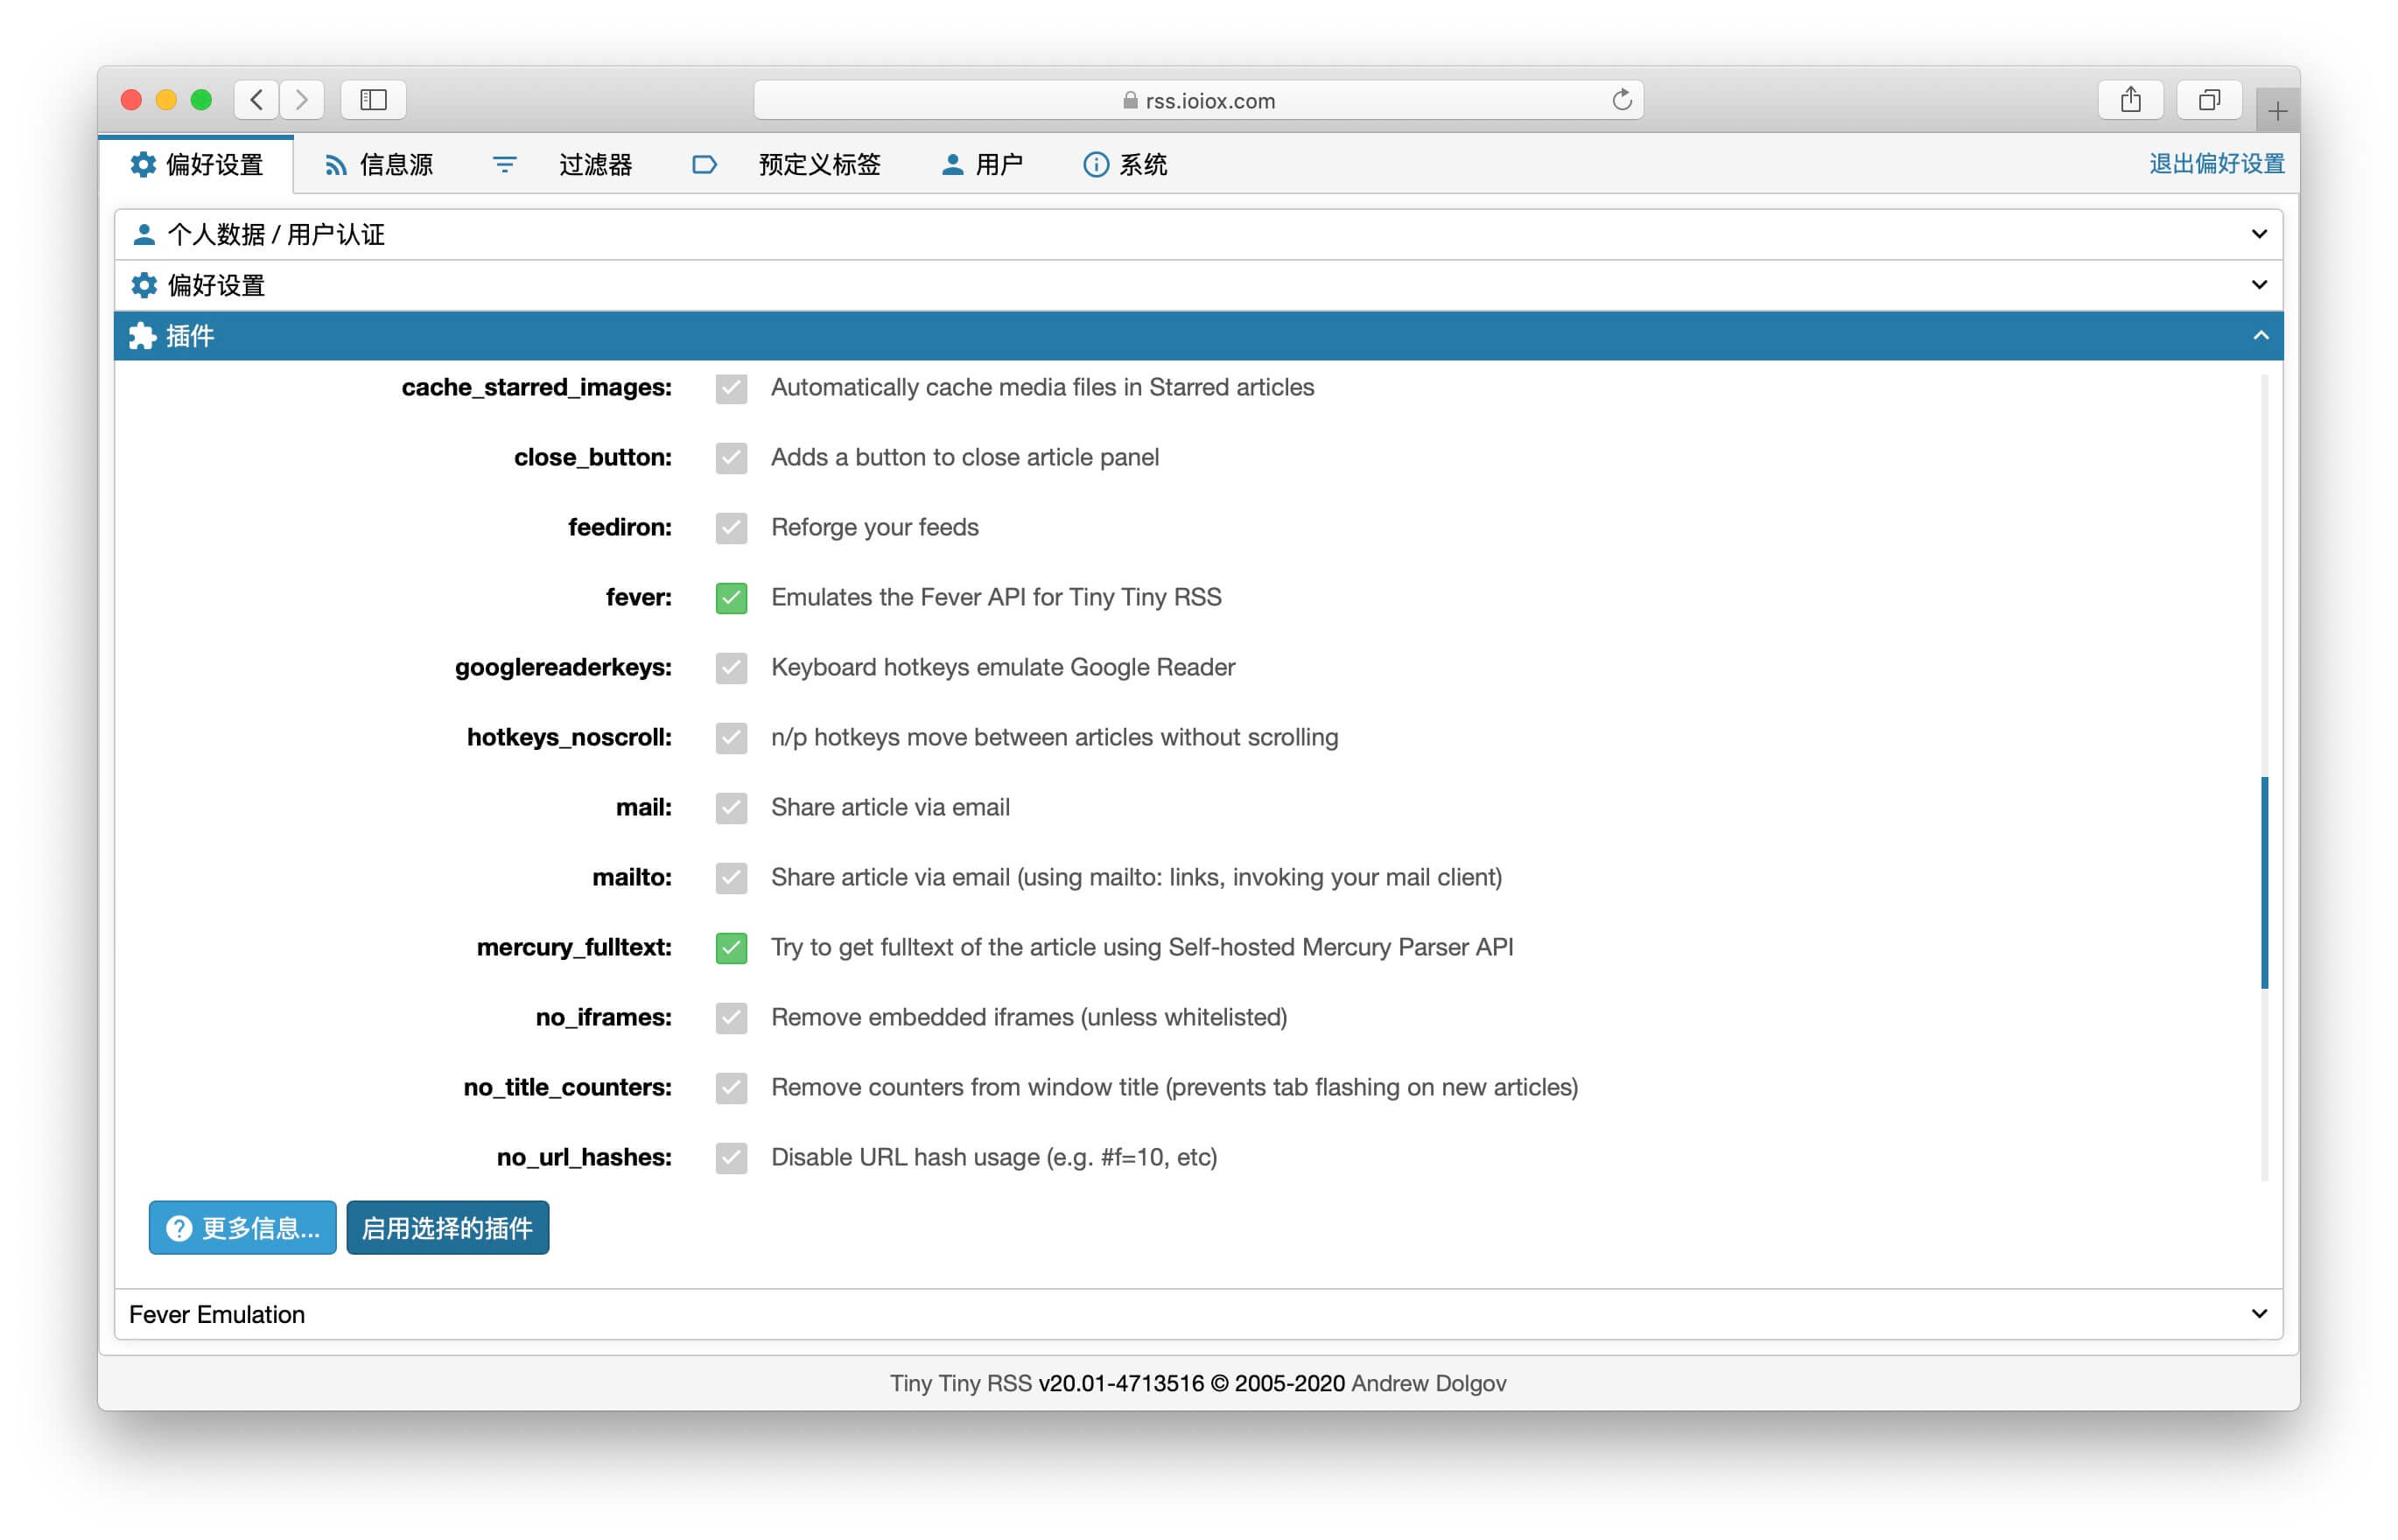2398x1540 pixels.
Task: Click the 启用选择的插件 button
Action: 448,1228
